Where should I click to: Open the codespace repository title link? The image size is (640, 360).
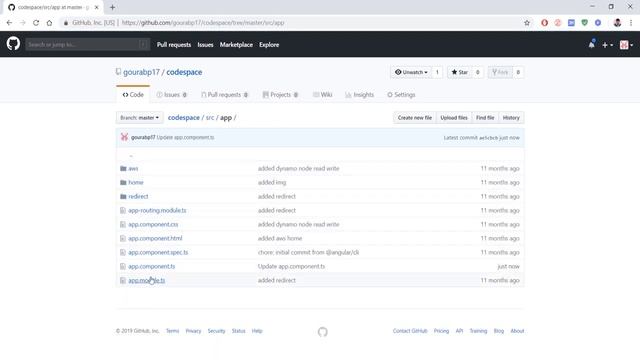pos(184,72)
